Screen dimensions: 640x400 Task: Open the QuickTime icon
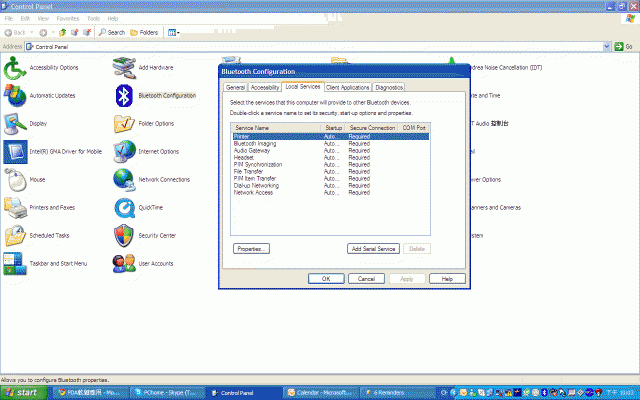(x=124, y=208)
